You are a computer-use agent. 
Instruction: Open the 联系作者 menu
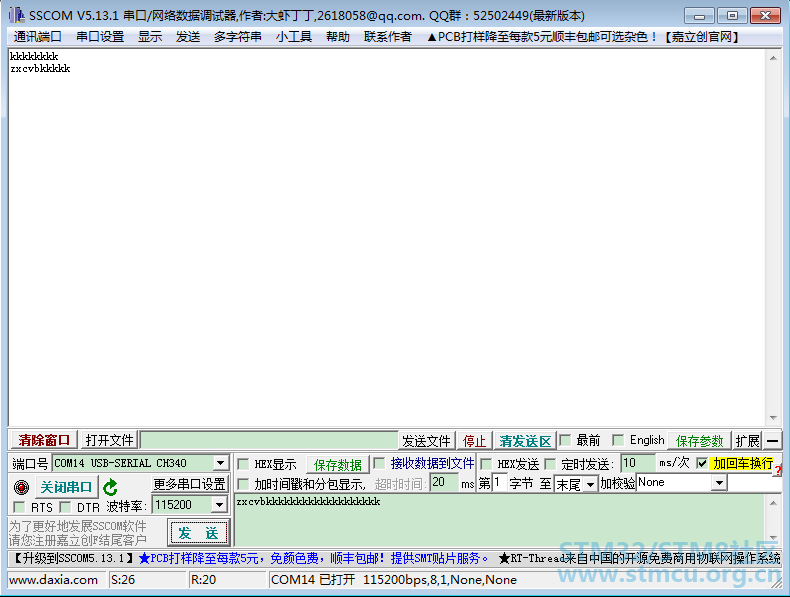click(x=387, y=37)
